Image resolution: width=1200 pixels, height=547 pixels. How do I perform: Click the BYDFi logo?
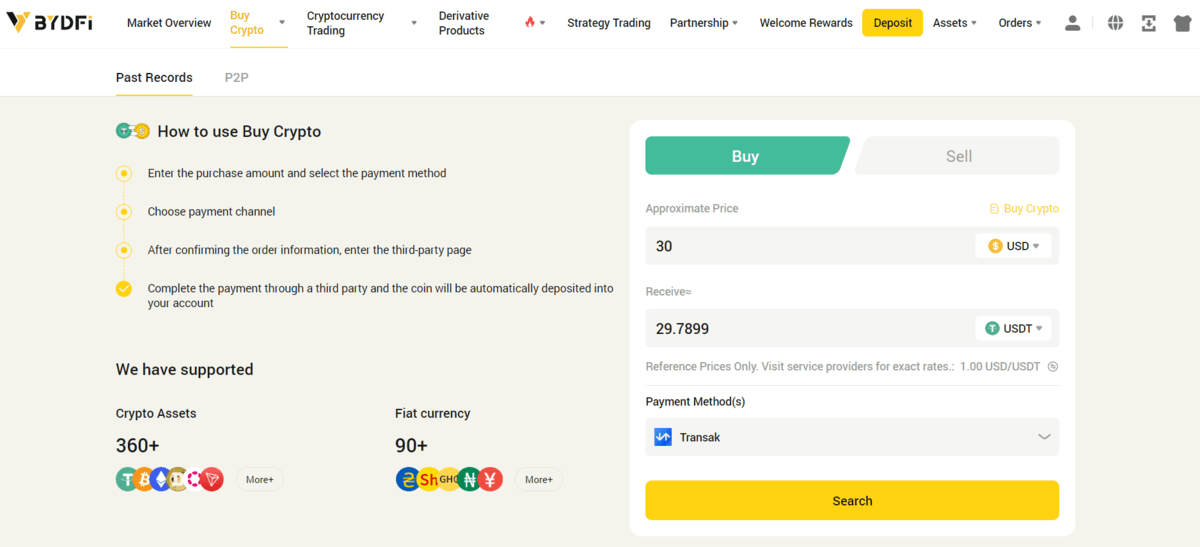[49, 22]
